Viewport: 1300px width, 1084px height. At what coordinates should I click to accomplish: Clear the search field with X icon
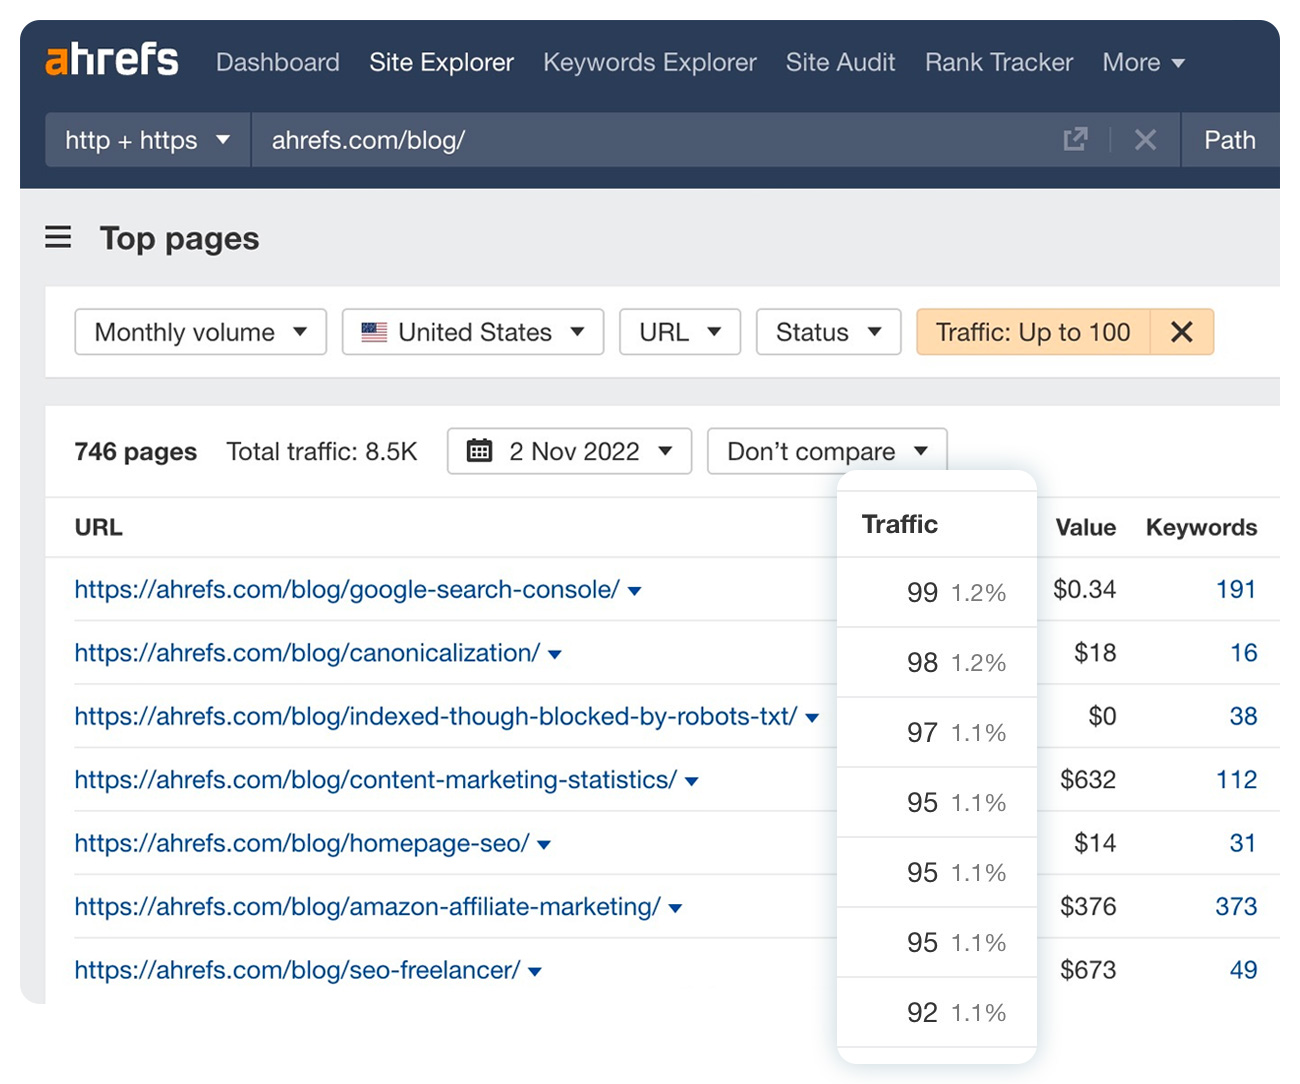(1145, 140)
